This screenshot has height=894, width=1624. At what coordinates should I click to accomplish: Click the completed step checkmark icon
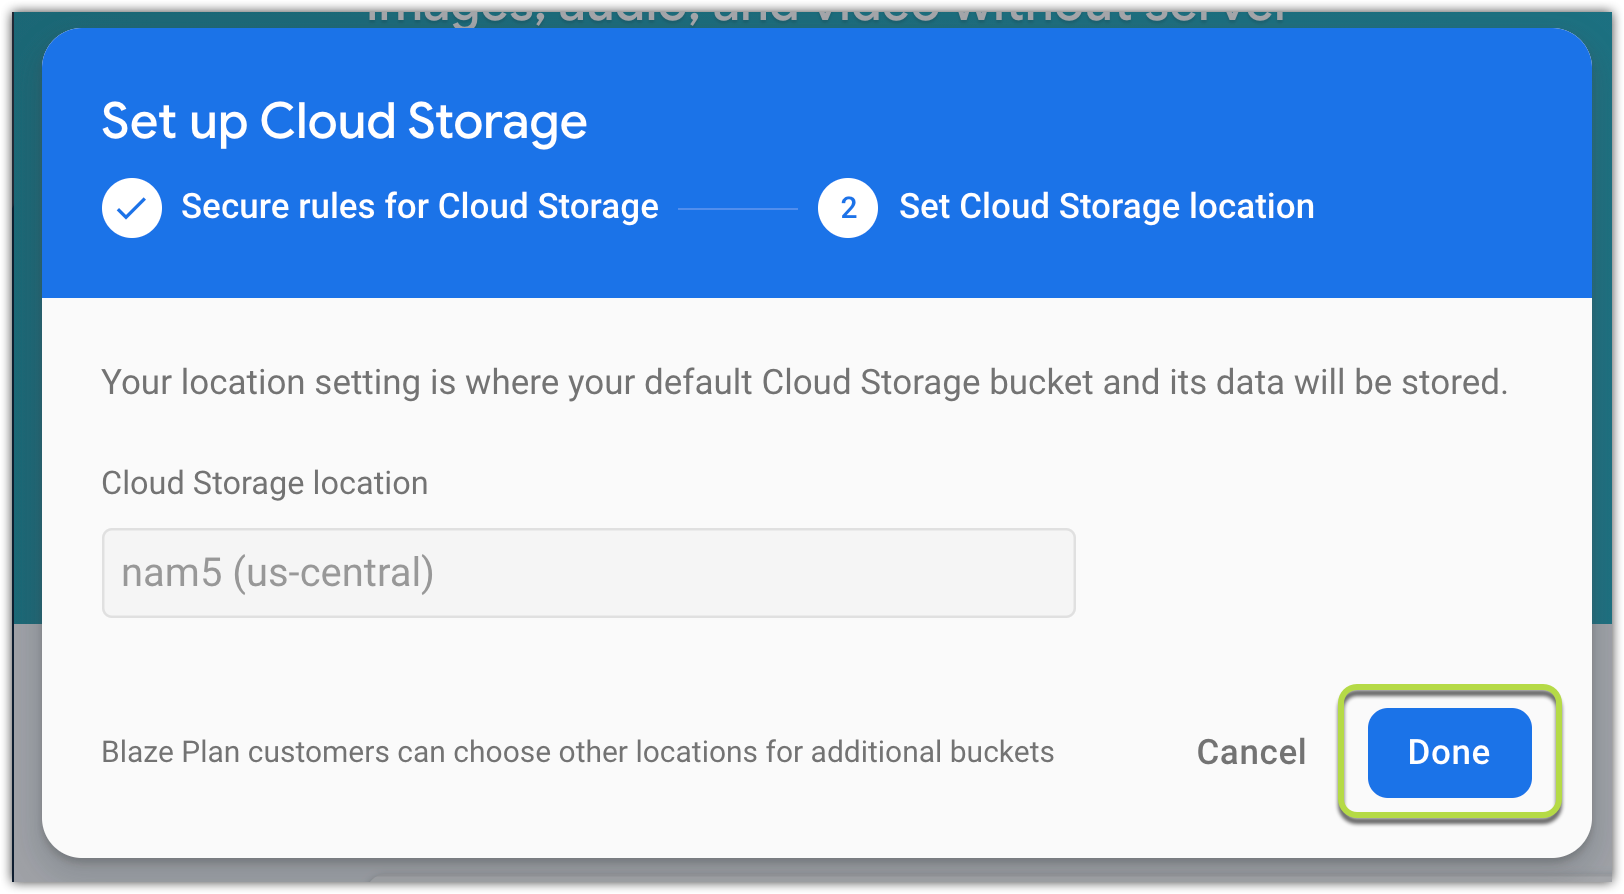click(132, 208)
